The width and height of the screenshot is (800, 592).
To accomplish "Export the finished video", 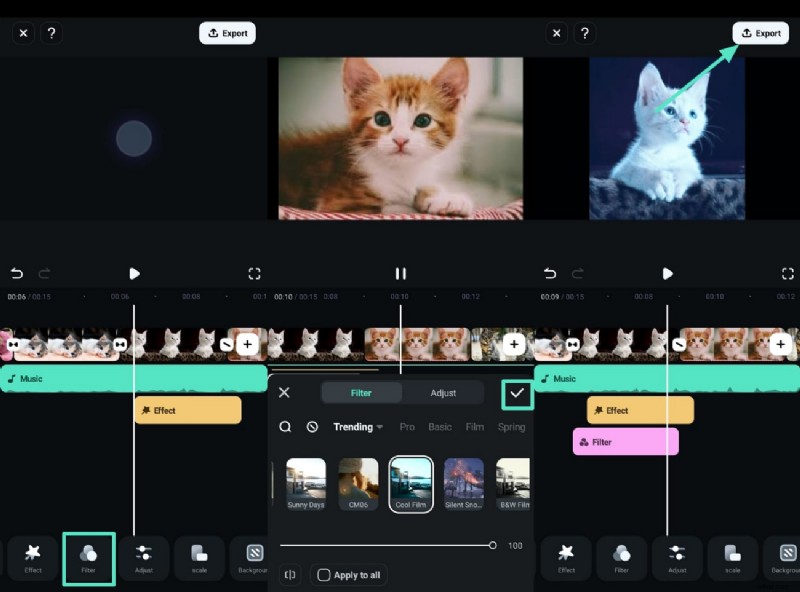I will pos(761,33).
